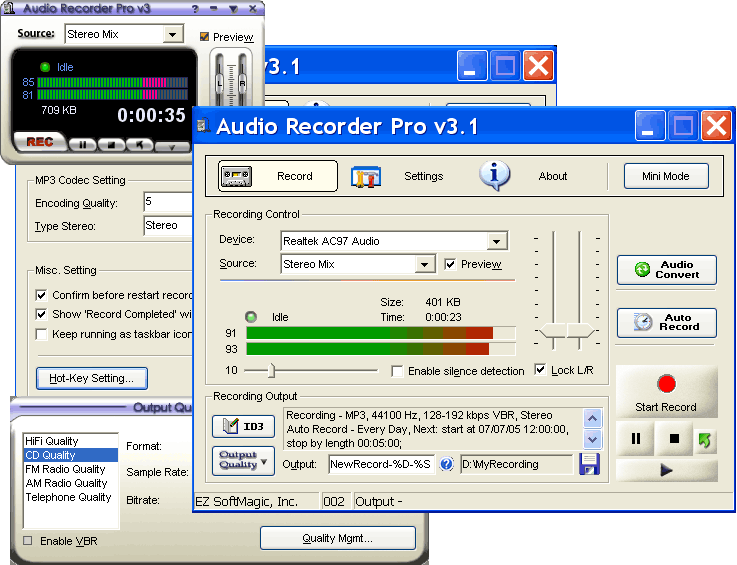Expand the Source dropdown in main window
The width and height of the screenshot is (737, 565).
coord(424,265)
